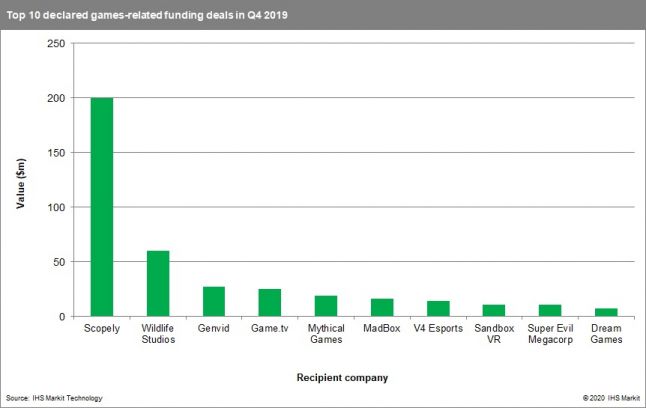Select the Sandbox VR bar

[x=495, y=311]
